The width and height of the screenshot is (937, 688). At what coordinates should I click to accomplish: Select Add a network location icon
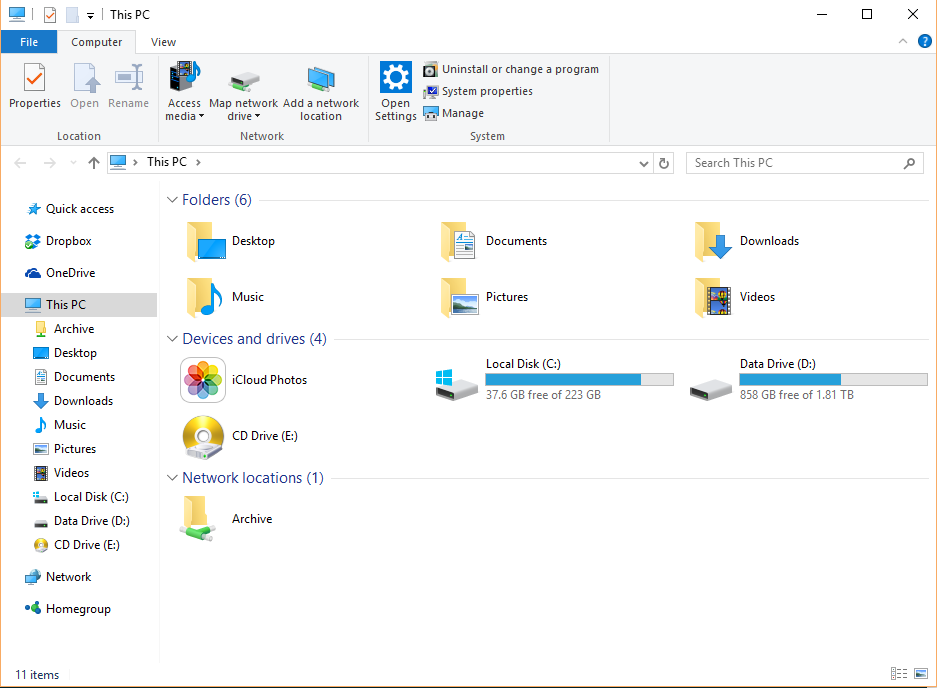[321, 79]
